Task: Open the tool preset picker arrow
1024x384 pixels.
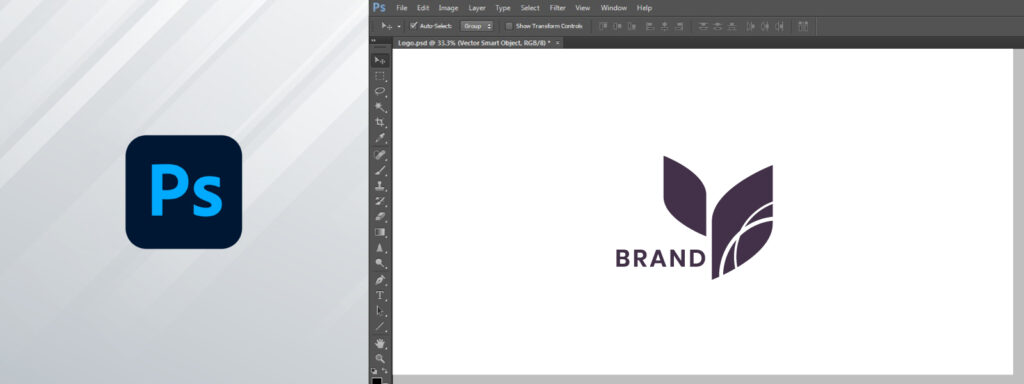Action: pyautogui.click(x=399, y=27)
